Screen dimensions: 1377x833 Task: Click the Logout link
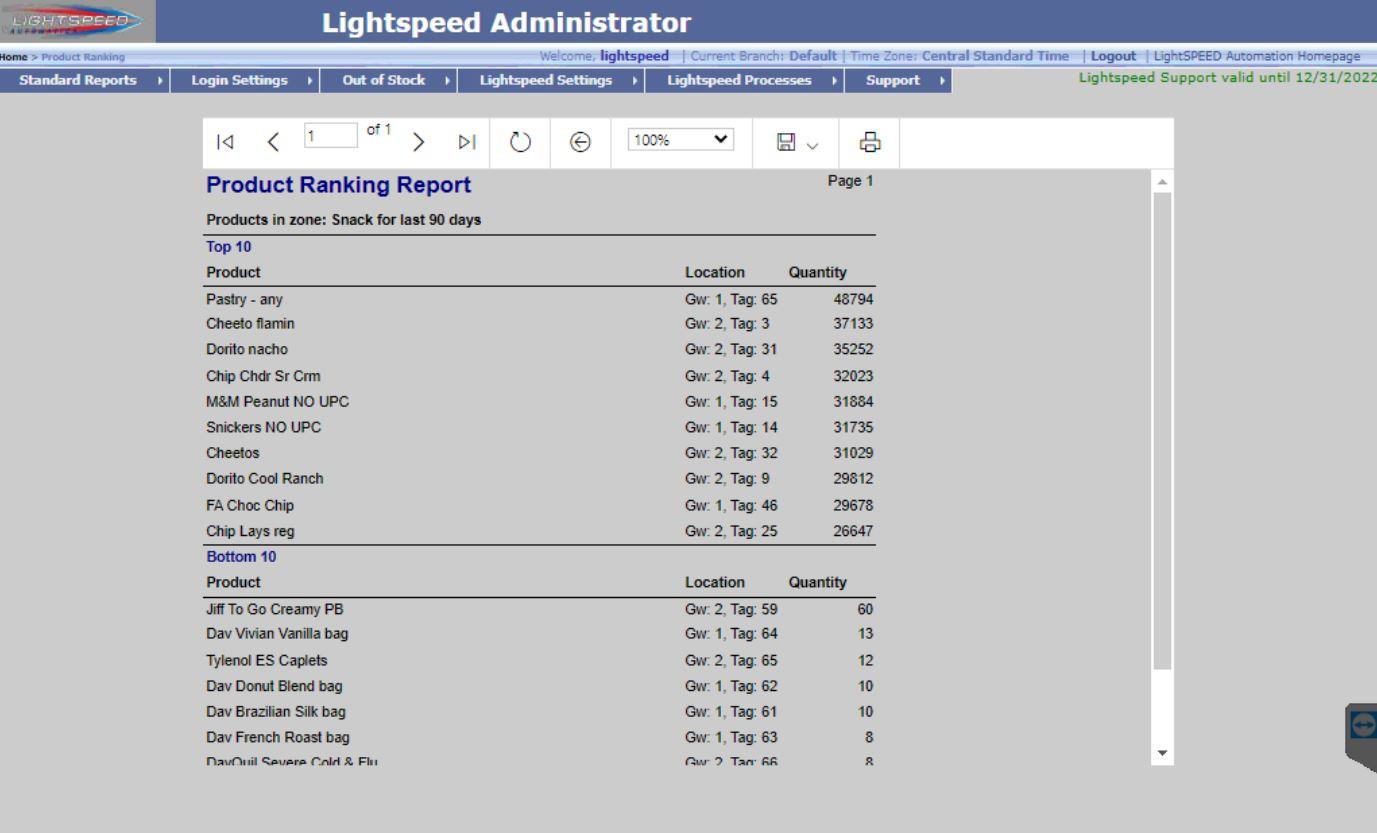(x=1114, y=56)
